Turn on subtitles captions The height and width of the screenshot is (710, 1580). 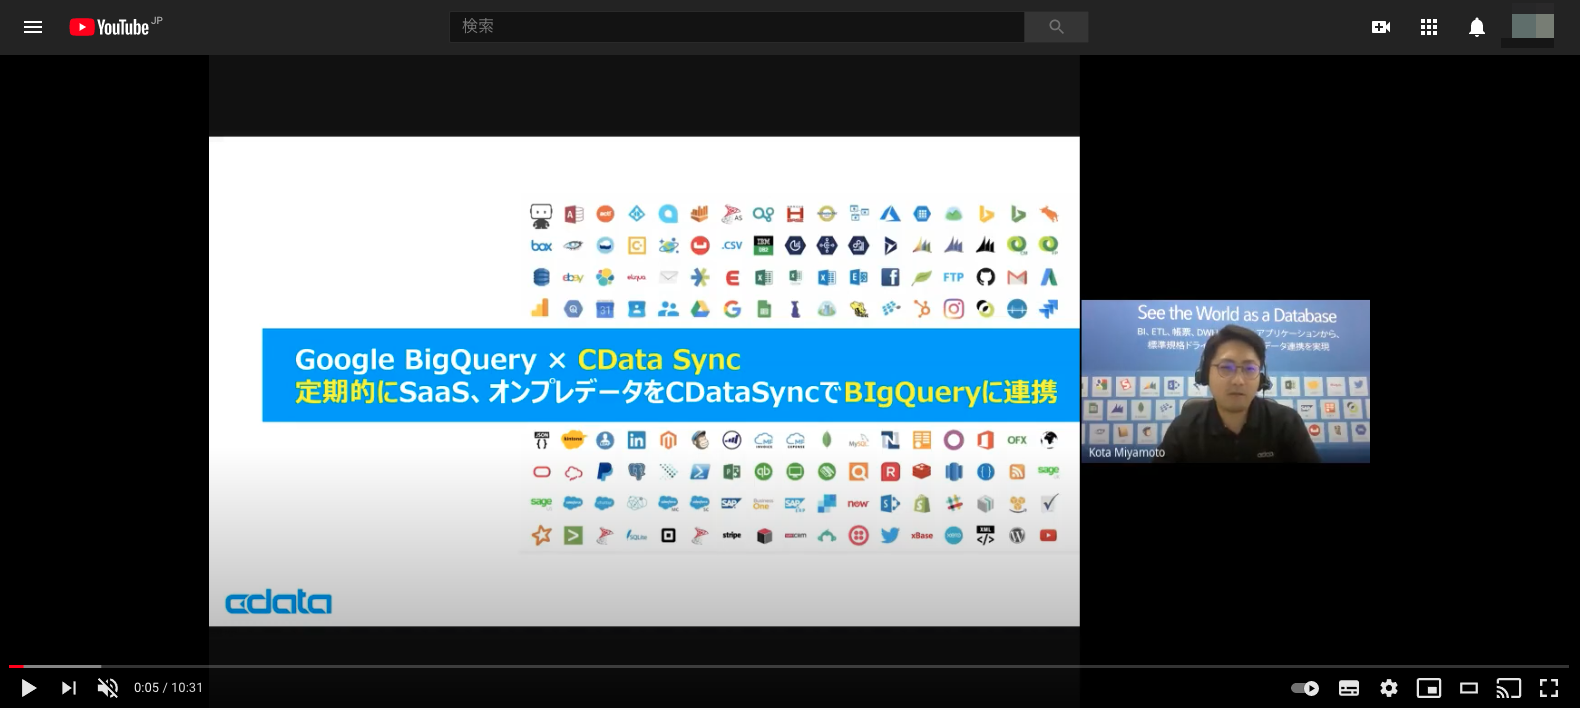tap(1349, 688)
